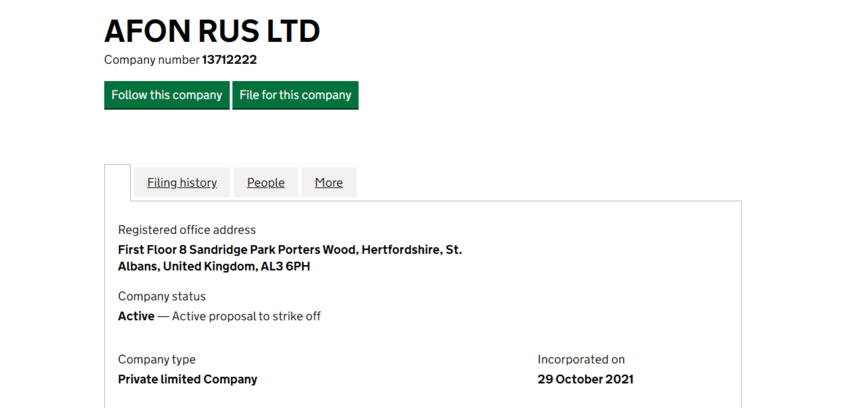Click the Company status label

pyautogui.click(x=162, y=296)
